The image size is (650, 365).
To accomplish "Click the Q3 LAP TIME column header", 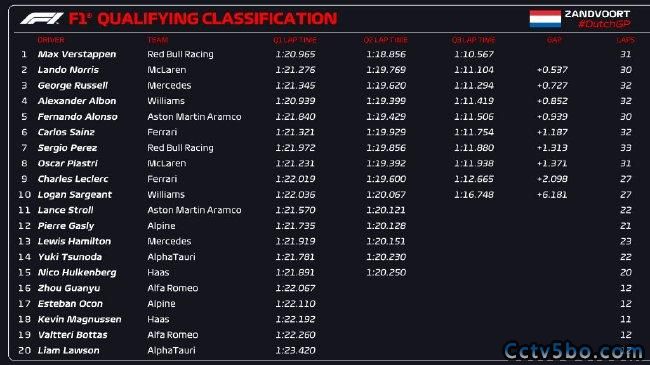I will (x=473, y=40).
